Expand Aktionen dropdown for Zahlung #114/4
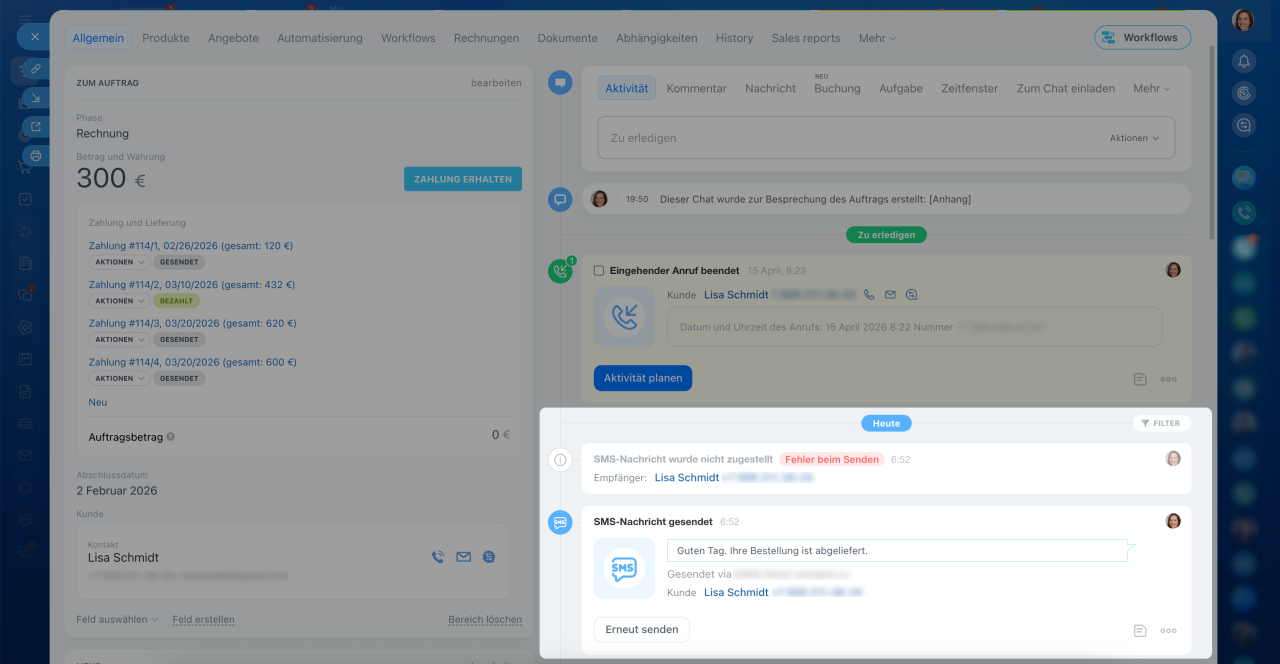The height and width of the screenshot is (664, 1280). 119,379
